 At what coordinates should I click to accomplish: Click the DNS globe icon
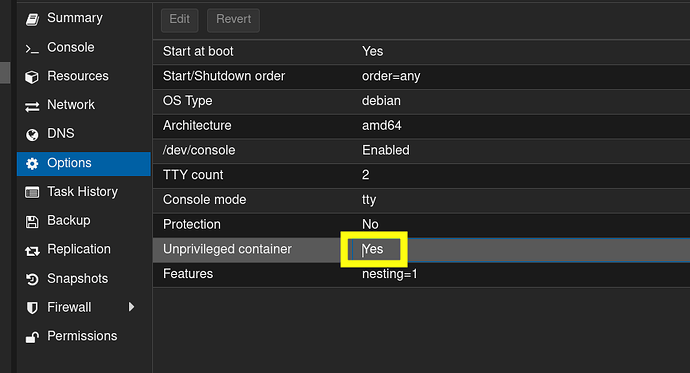coord(32,135)
